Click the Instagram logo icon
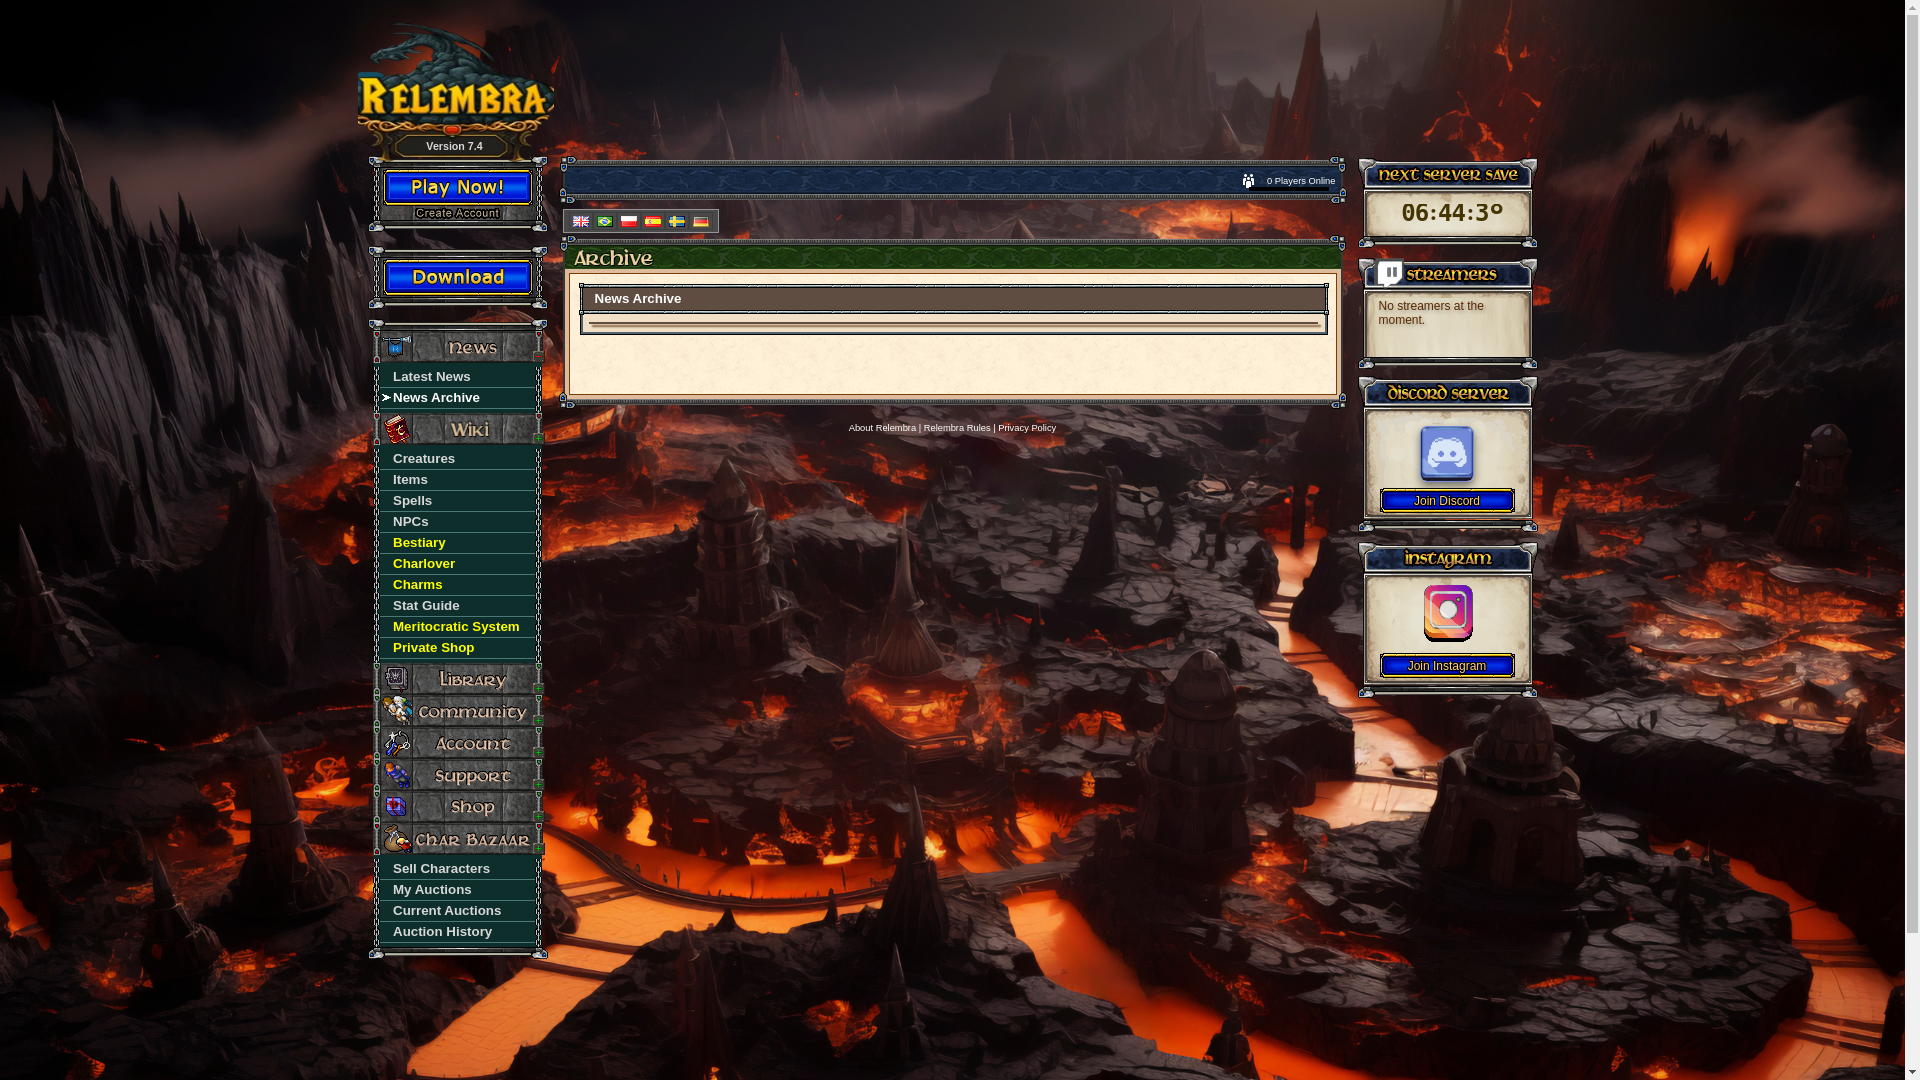The width and height of the screenshot is (1920, 1080). [x=1448, y=613]
